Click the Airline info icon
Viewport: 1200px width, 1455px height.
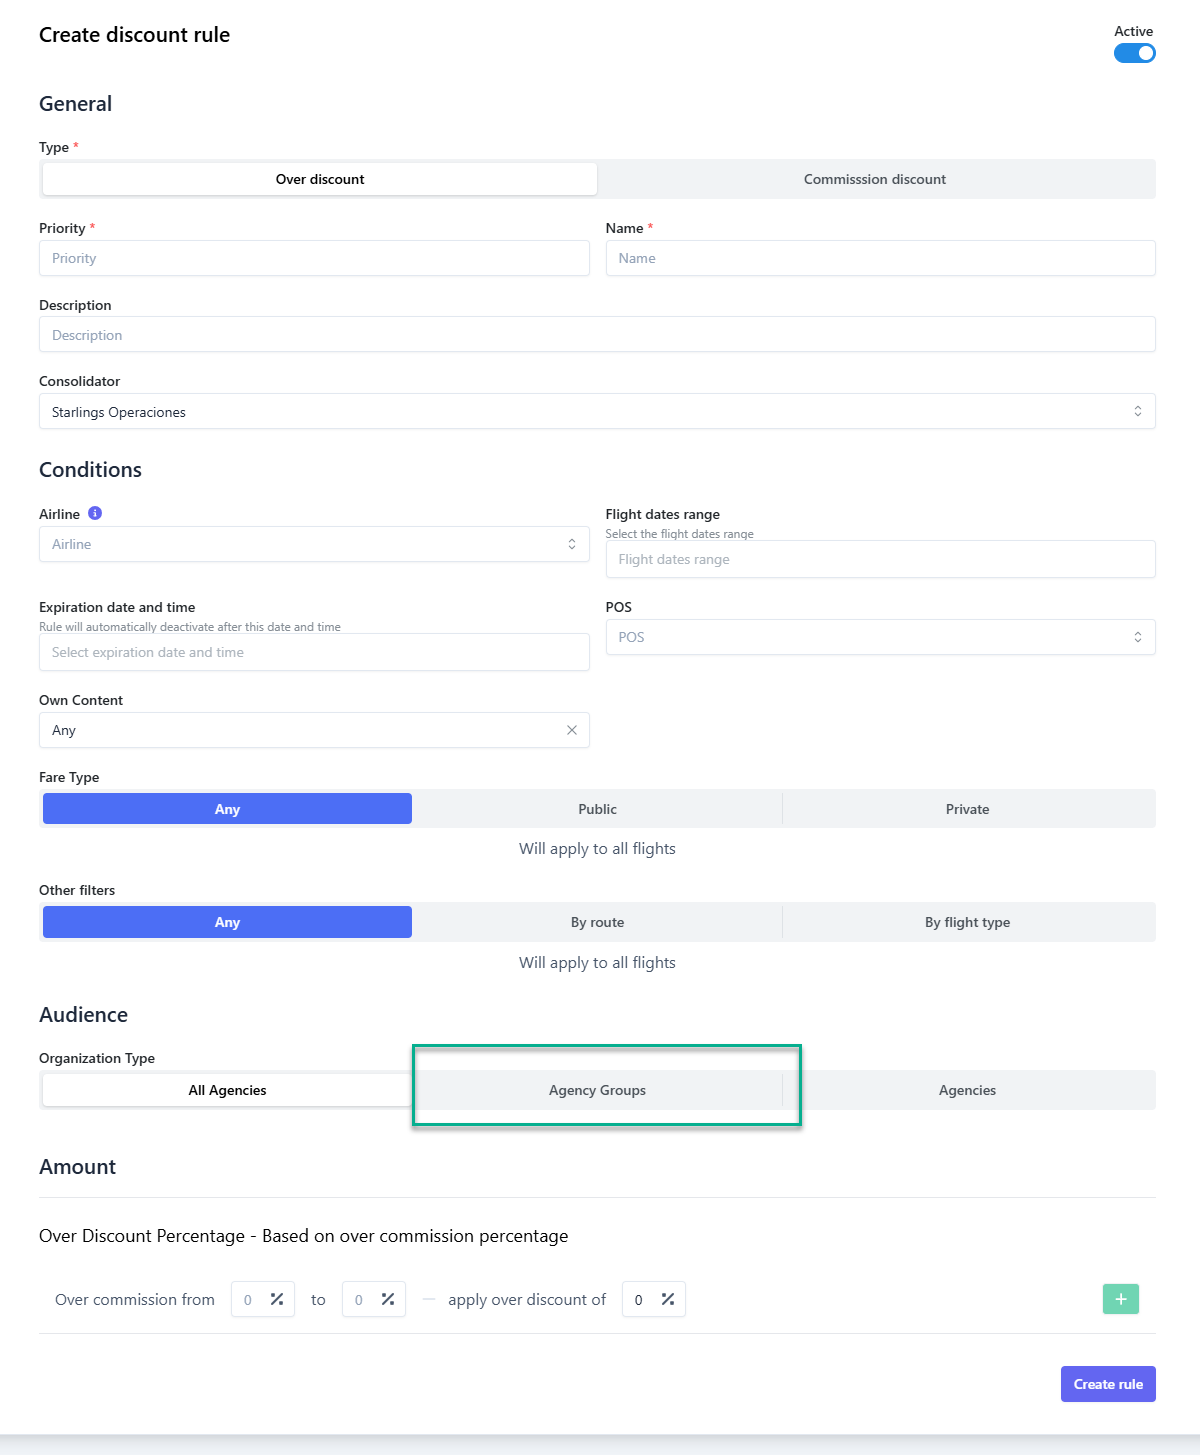[95, 513]
